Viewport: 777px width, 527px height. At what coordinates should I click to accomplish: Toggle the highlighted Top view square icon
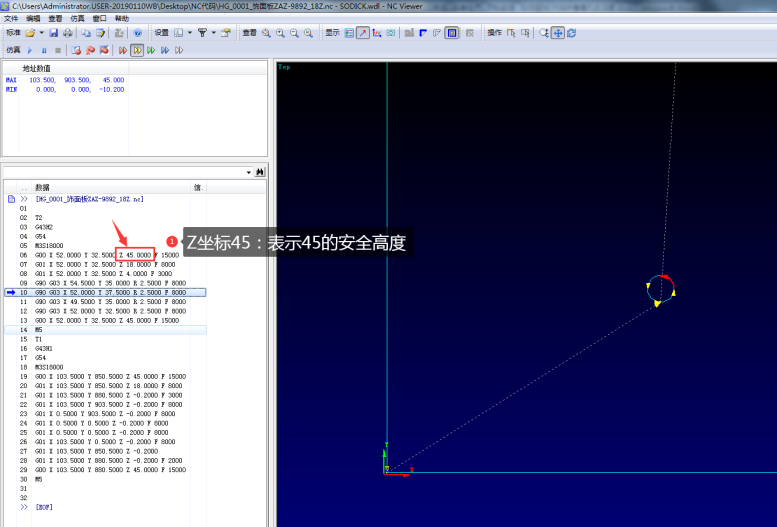tap(451, 33)
